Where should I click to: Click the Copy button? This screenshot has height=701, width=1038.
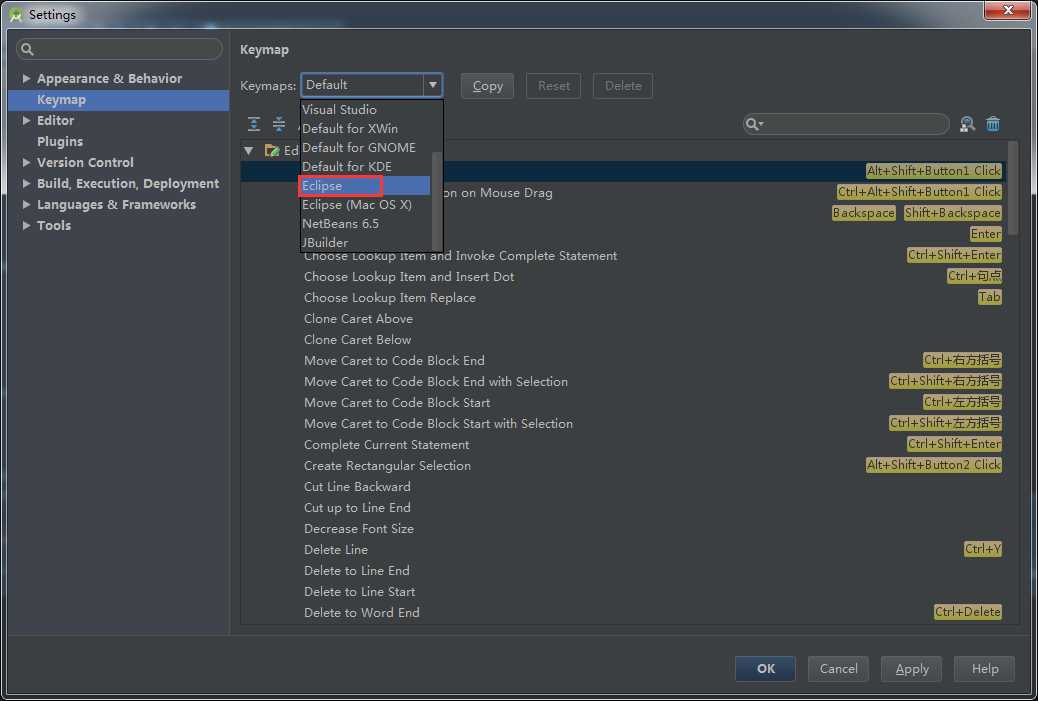(487, 86)
